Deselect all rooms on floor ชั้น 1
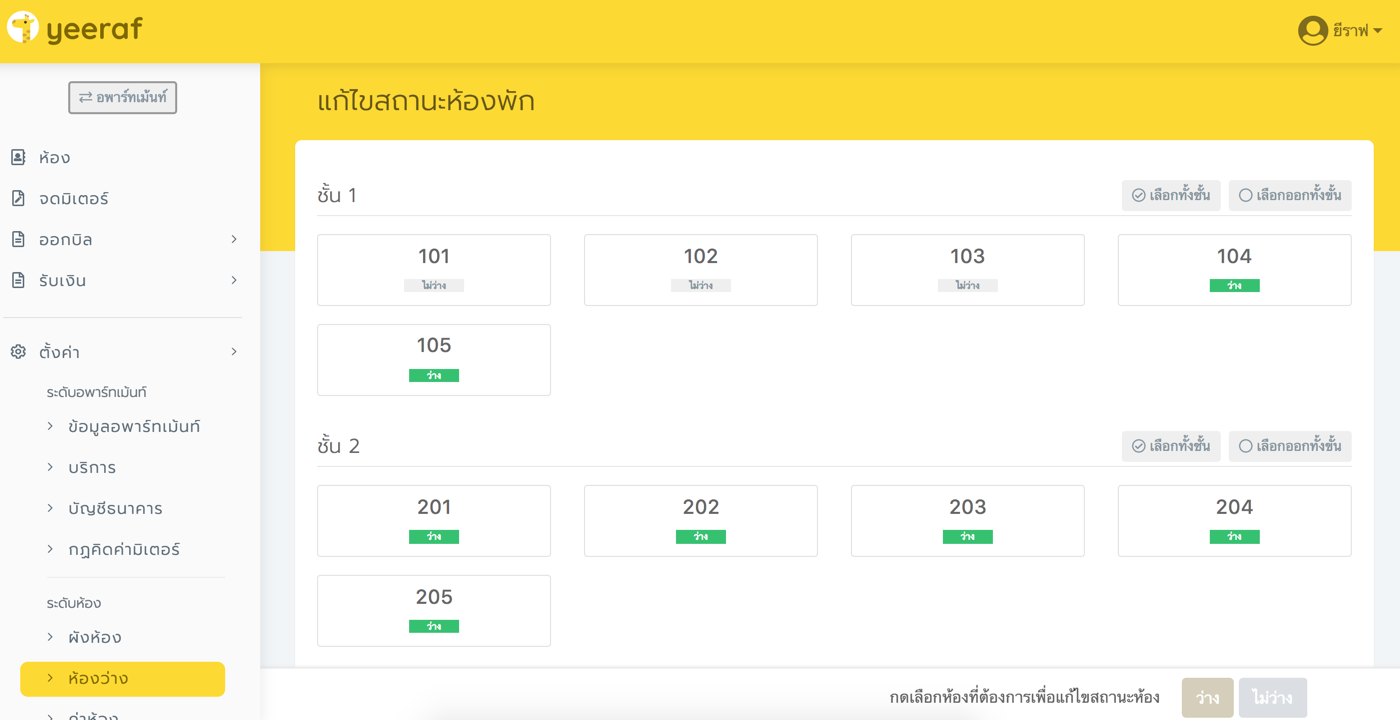Image resolution: width=1400 pixels, height=720 pixels. pyautogui.click(x=1290, y=195)
